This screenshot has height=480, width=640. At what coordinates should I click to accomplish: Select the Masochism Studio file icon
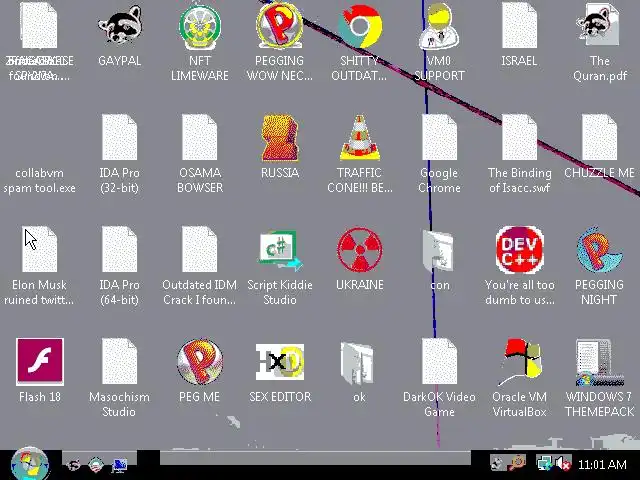pos(120,361)
